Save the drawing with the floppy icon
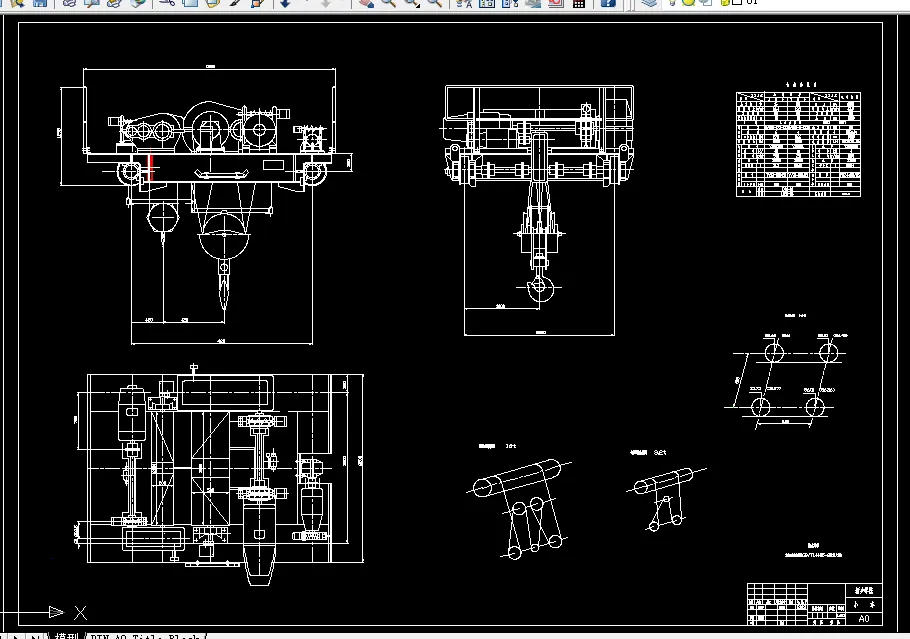 [40, 3]
